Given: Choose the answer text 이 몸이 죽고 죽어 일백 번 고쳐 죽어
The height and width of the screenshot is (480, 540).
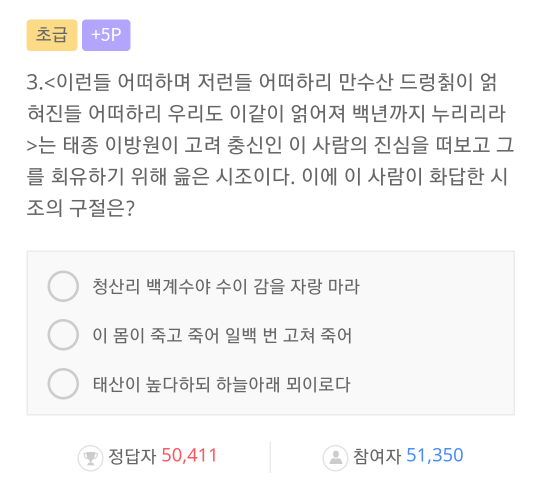Looking at the screenshot, I should click(222, 335).
